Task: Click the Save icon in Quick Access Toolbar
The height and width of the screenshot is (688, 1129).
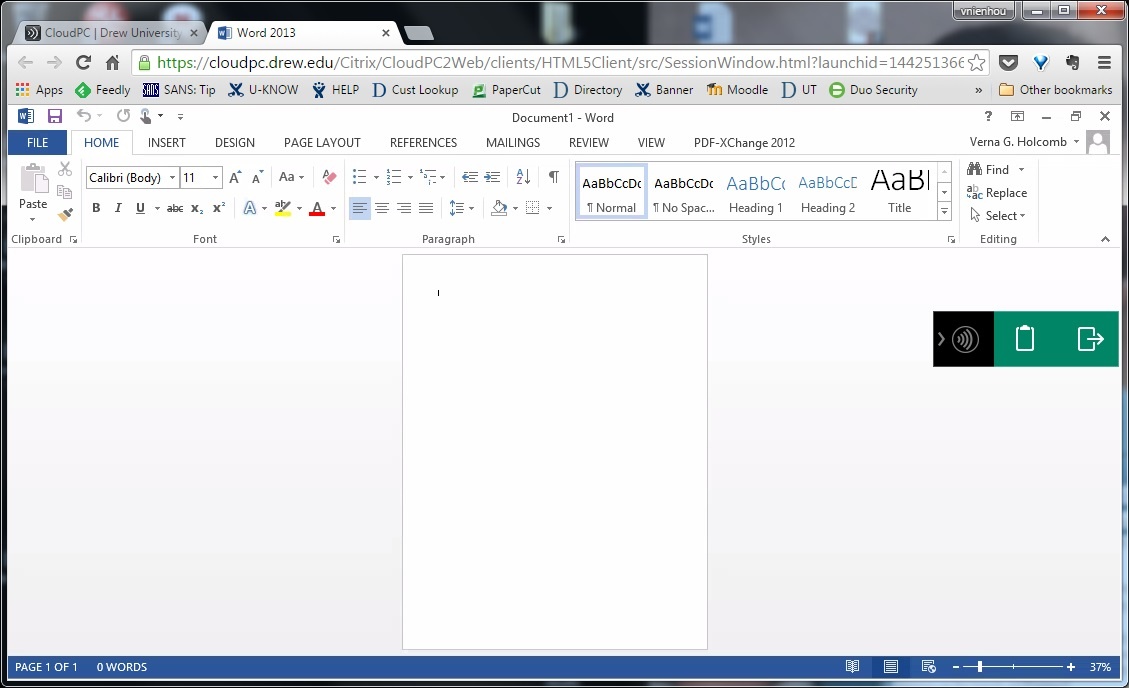Action: pyautogui.click(x=55, y=117)
